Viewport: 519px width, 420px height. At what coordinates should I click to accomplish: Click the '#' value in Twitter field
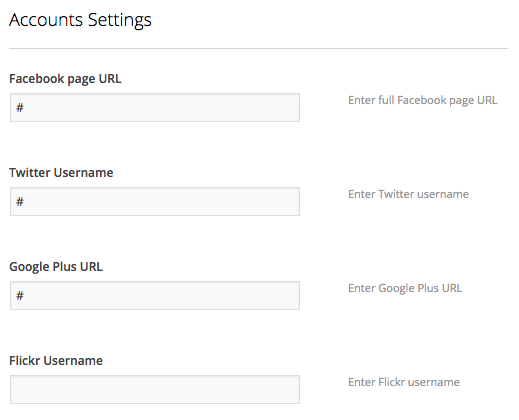(x=20, y=202)
